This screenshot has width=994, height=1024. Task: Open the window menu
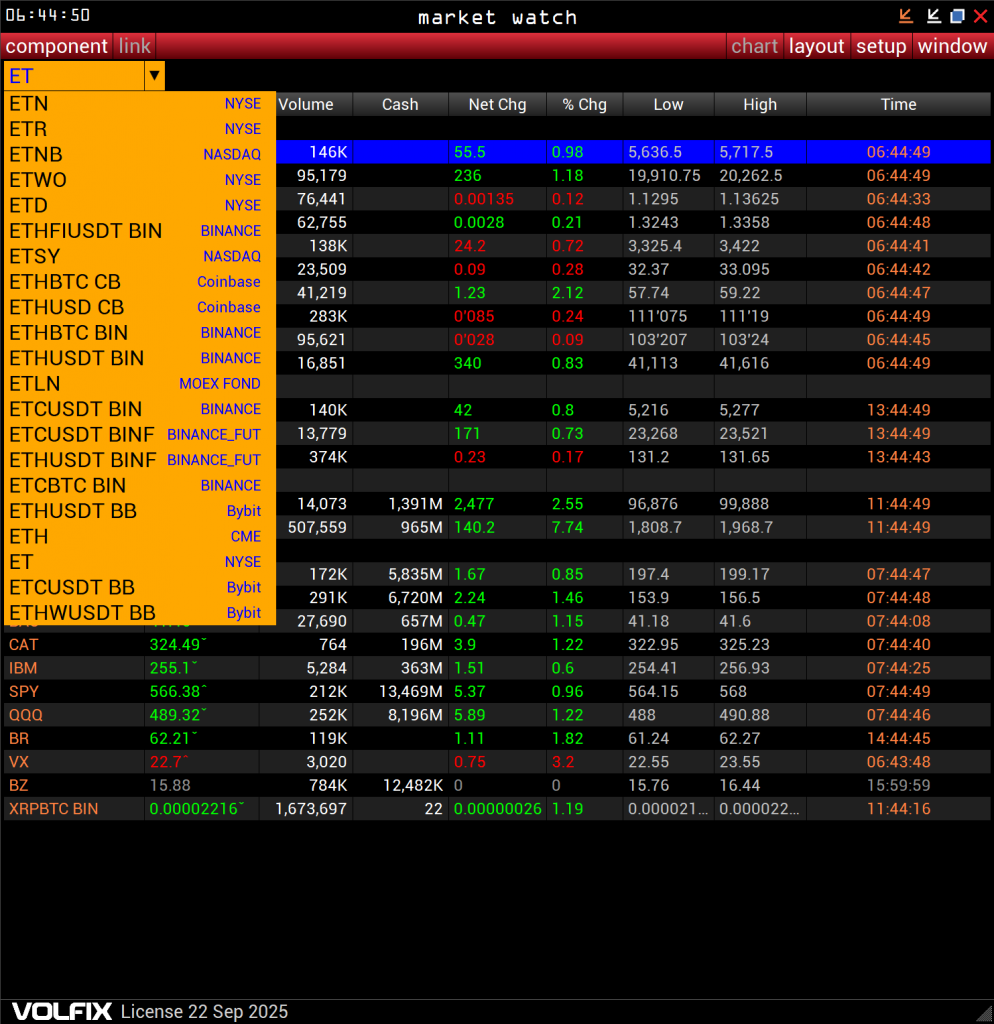952,46
